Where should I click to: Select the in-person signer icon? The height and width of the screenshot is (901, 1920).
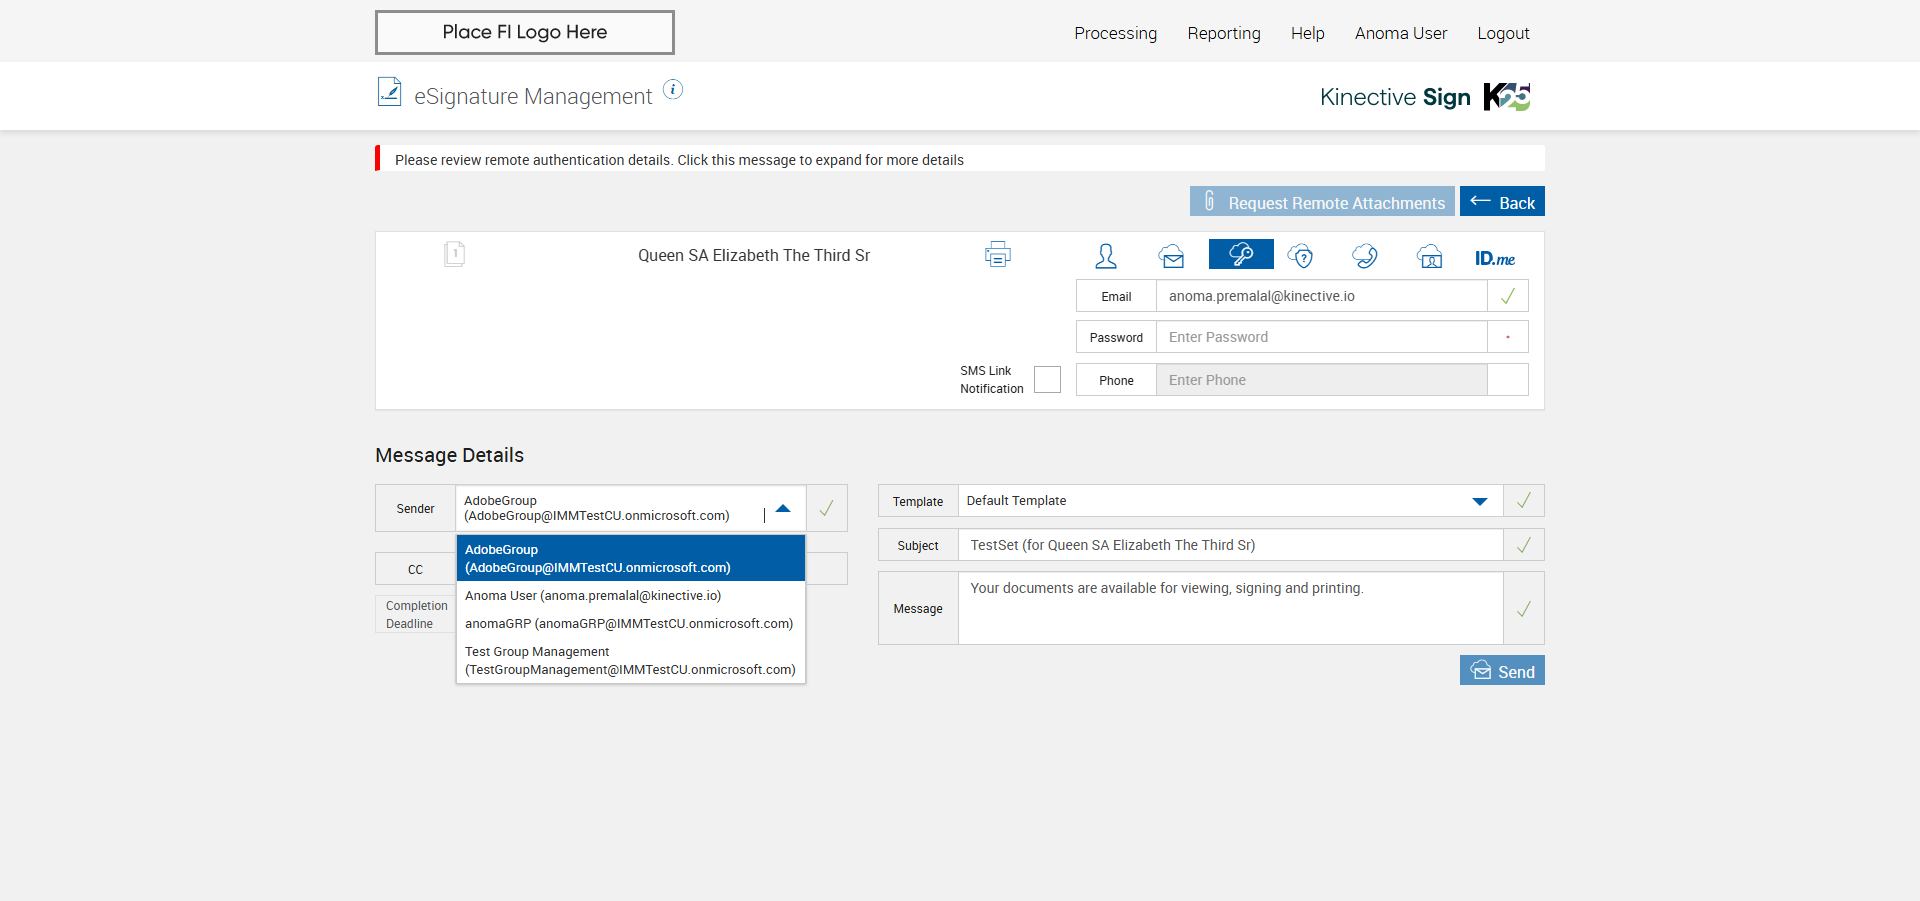[1105, 256]
